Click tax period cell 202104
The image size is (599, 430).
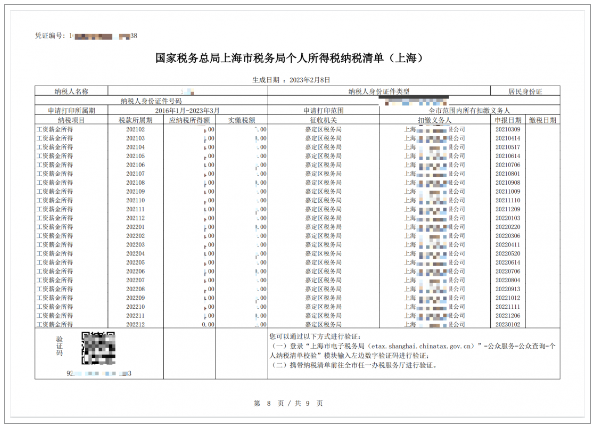136,147
